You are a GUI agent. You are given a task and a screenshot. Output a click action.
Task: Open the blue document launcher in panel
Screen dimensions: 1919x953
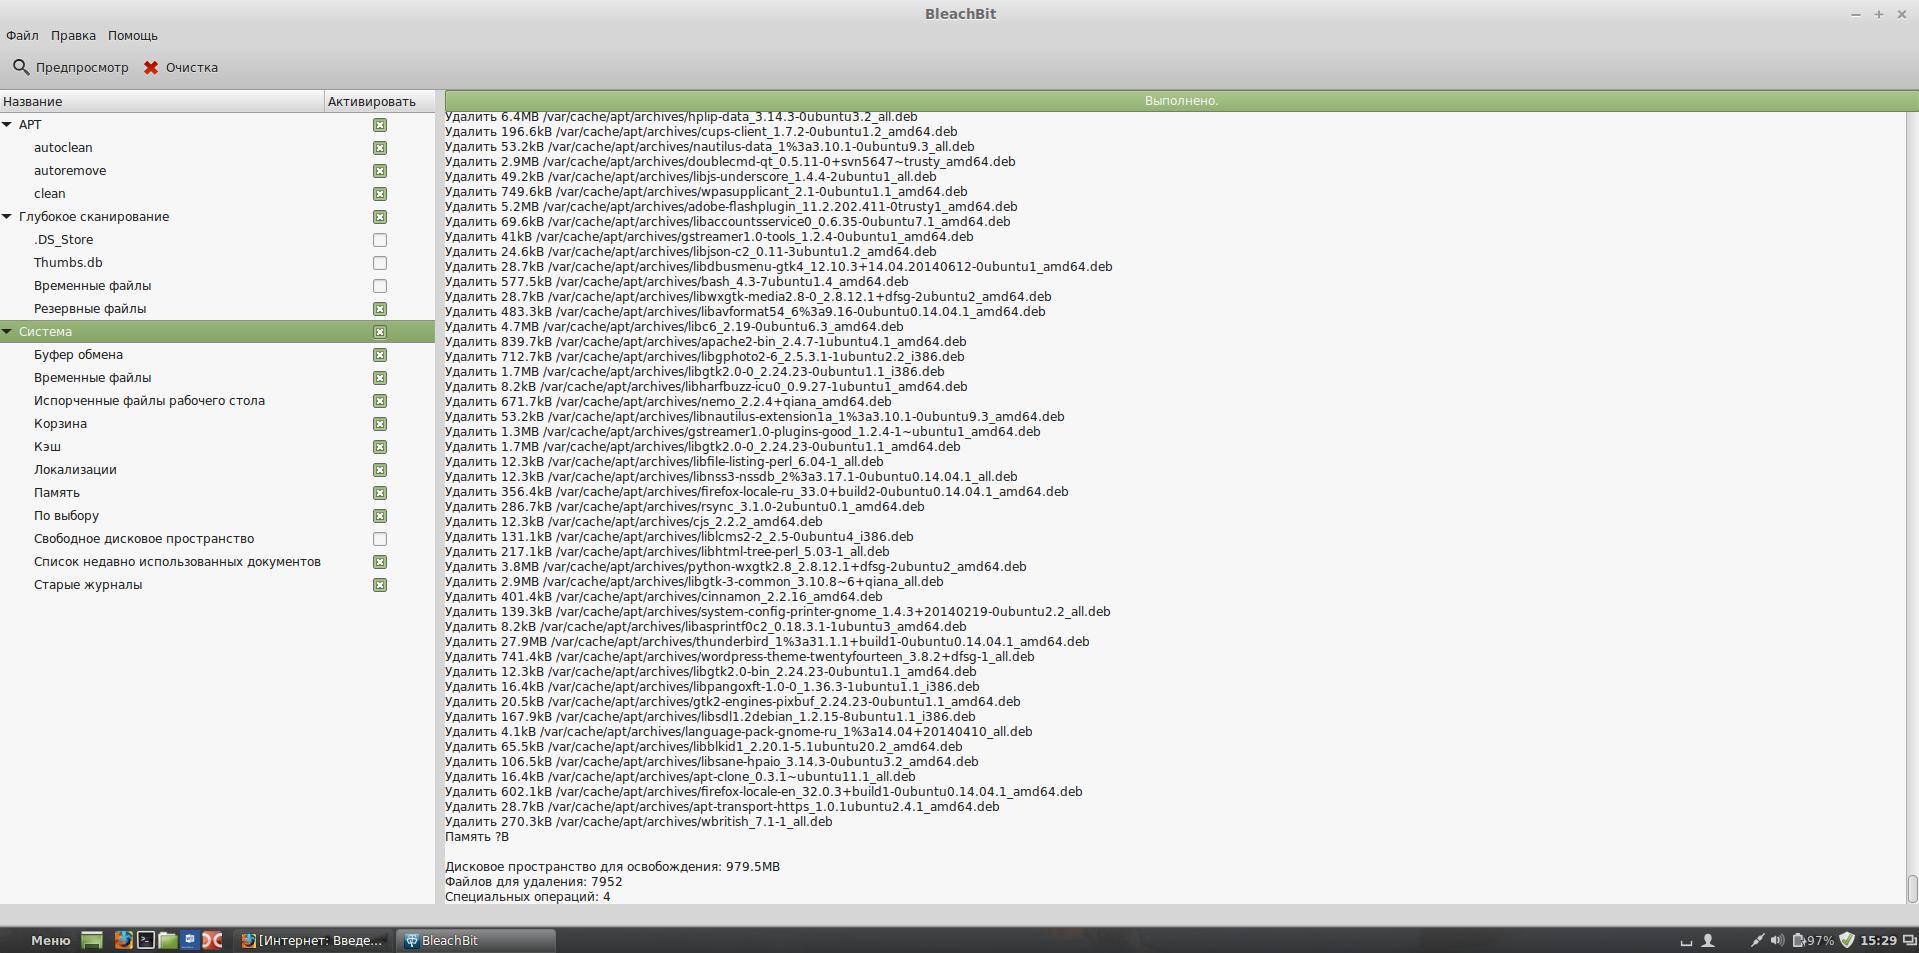point(189,940)
